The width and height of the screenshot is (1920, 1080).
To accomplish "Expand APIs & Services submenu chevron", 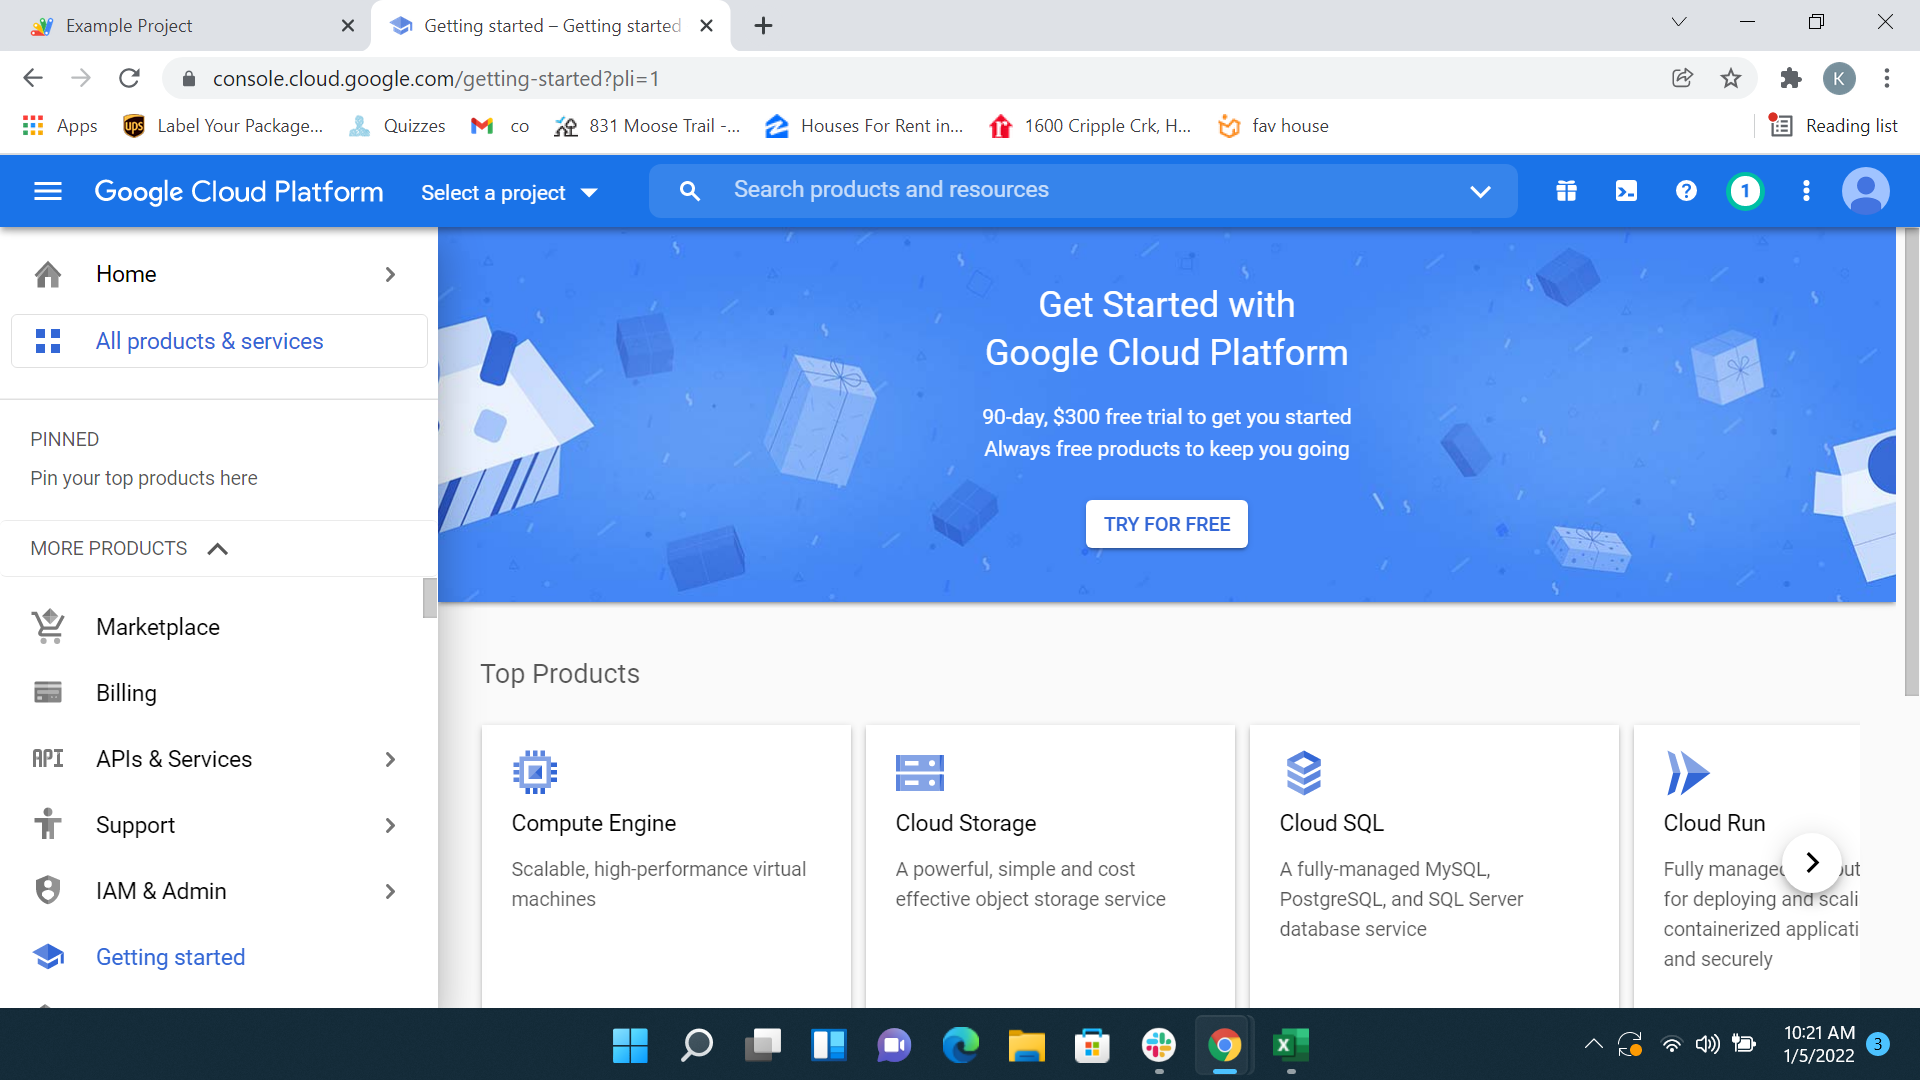I will [x=390, y=759].
